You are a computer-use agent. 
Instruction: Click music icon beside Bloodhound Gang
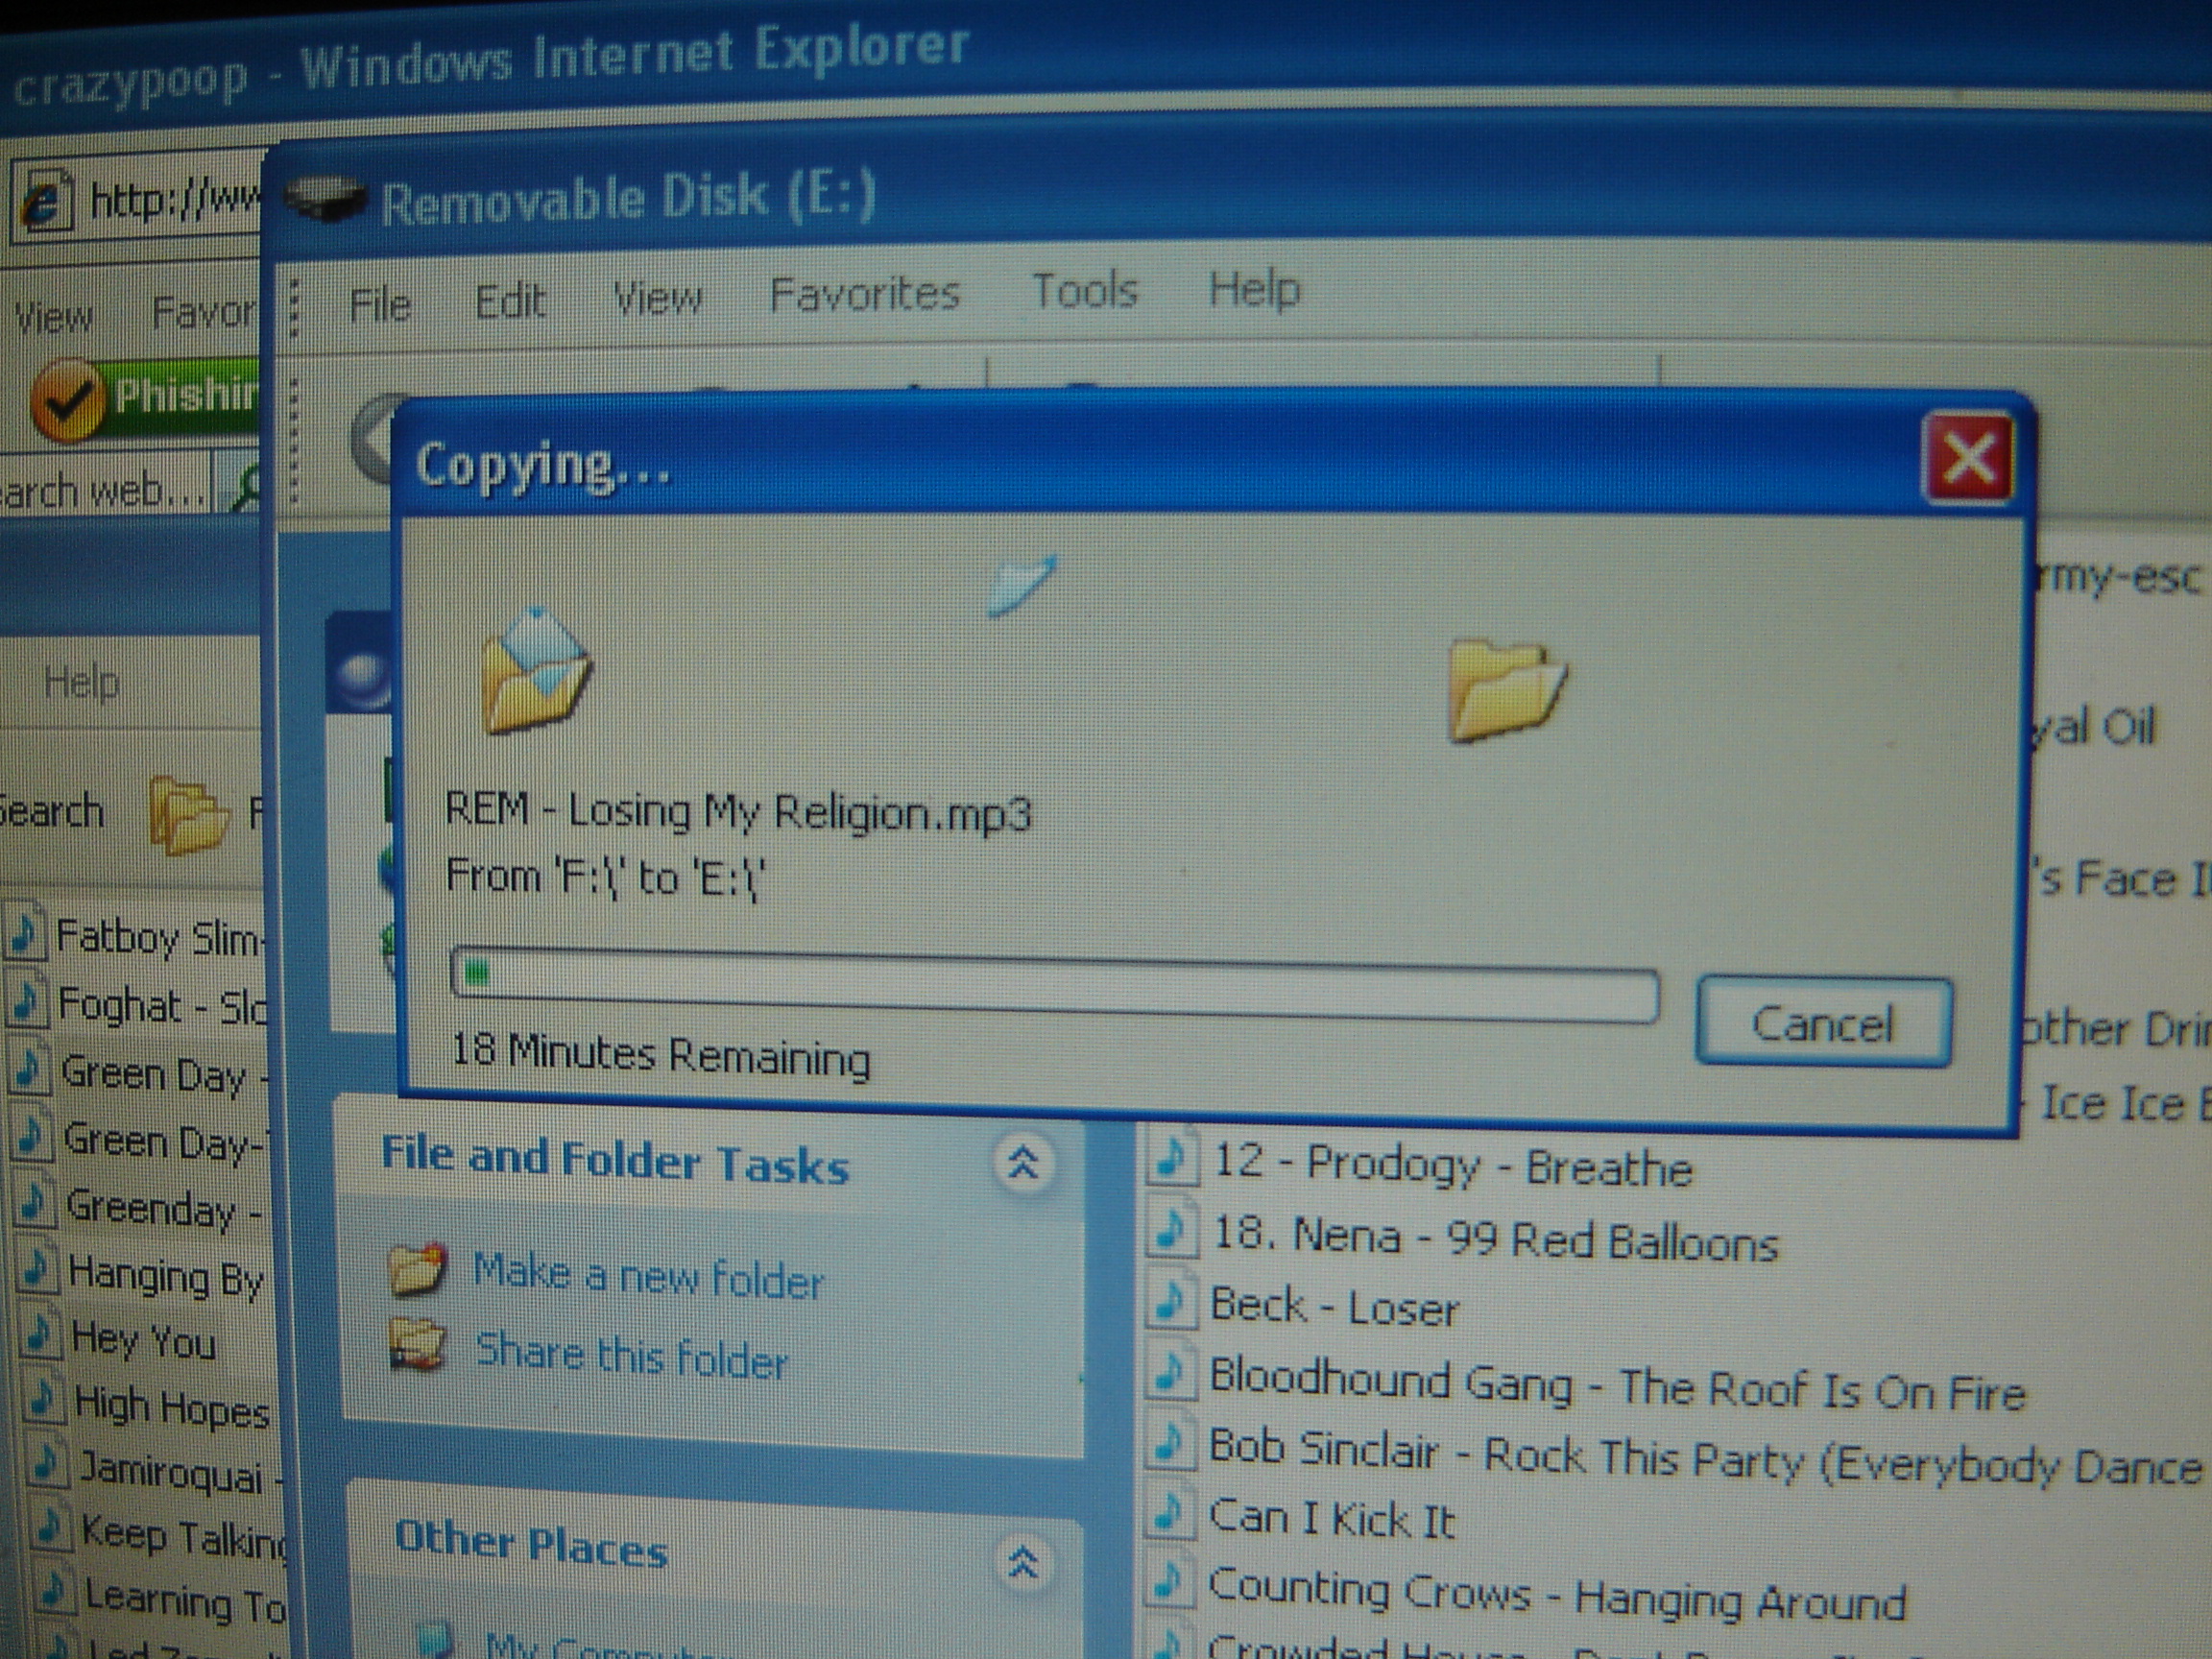coord(1170,1372)
